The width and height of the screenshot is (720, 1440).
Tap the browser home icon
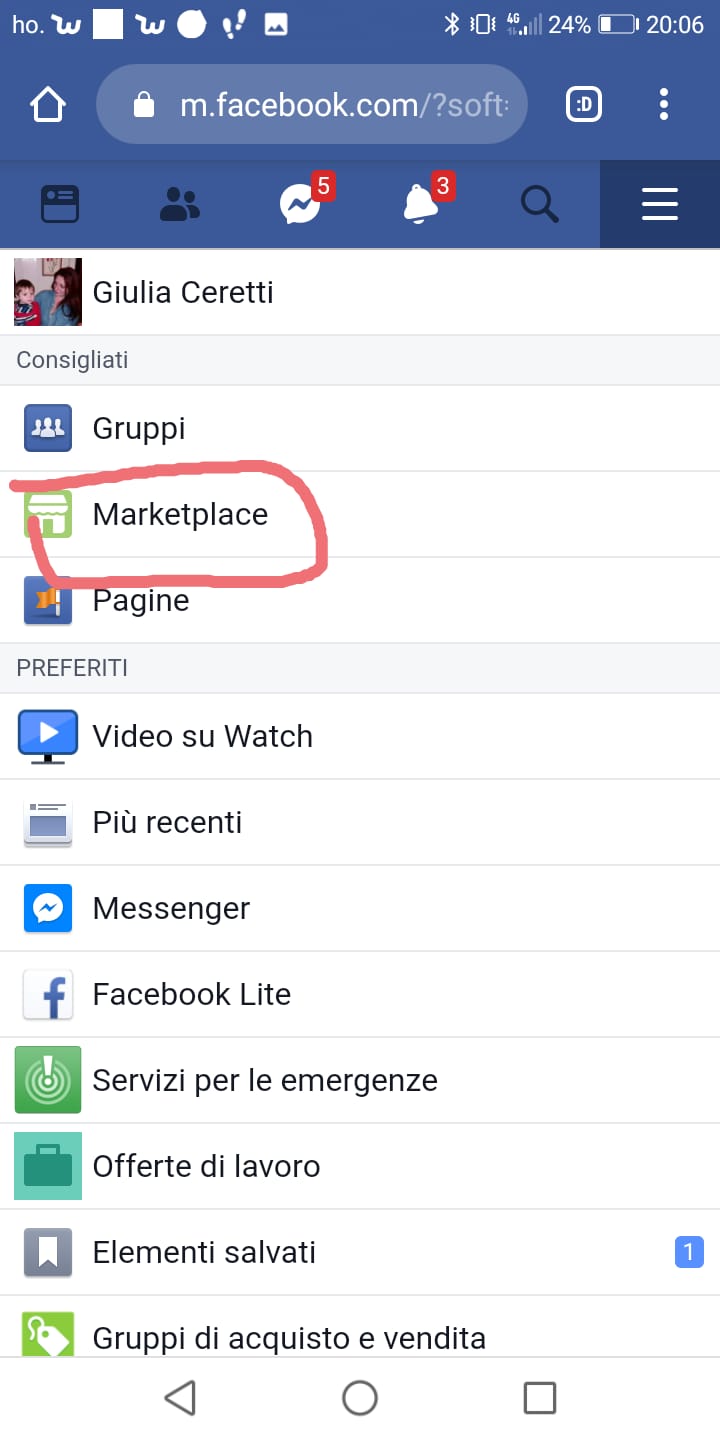tap(47, 104)
